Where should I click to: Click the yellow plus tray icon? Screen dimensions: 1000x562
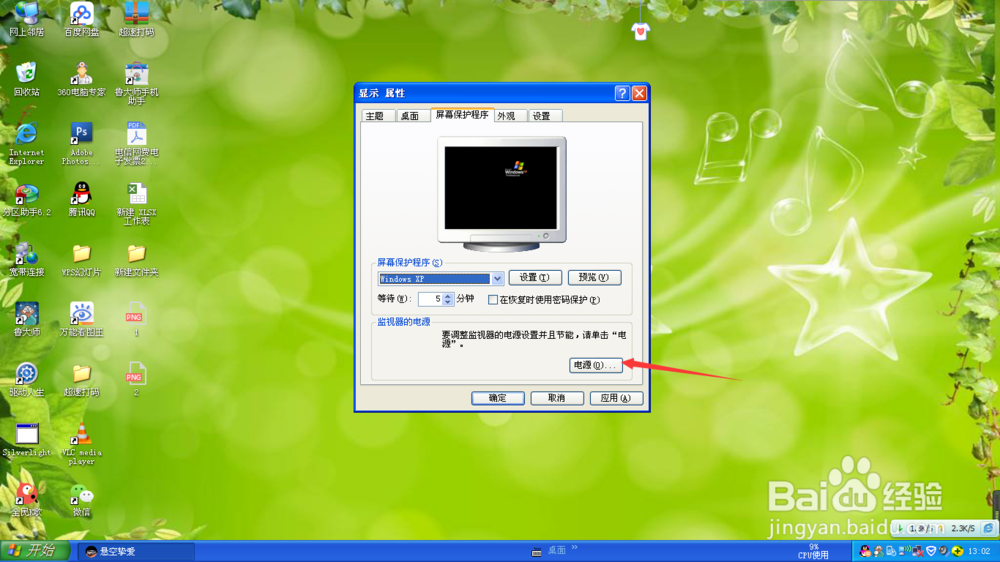click(x=957, y=551)
